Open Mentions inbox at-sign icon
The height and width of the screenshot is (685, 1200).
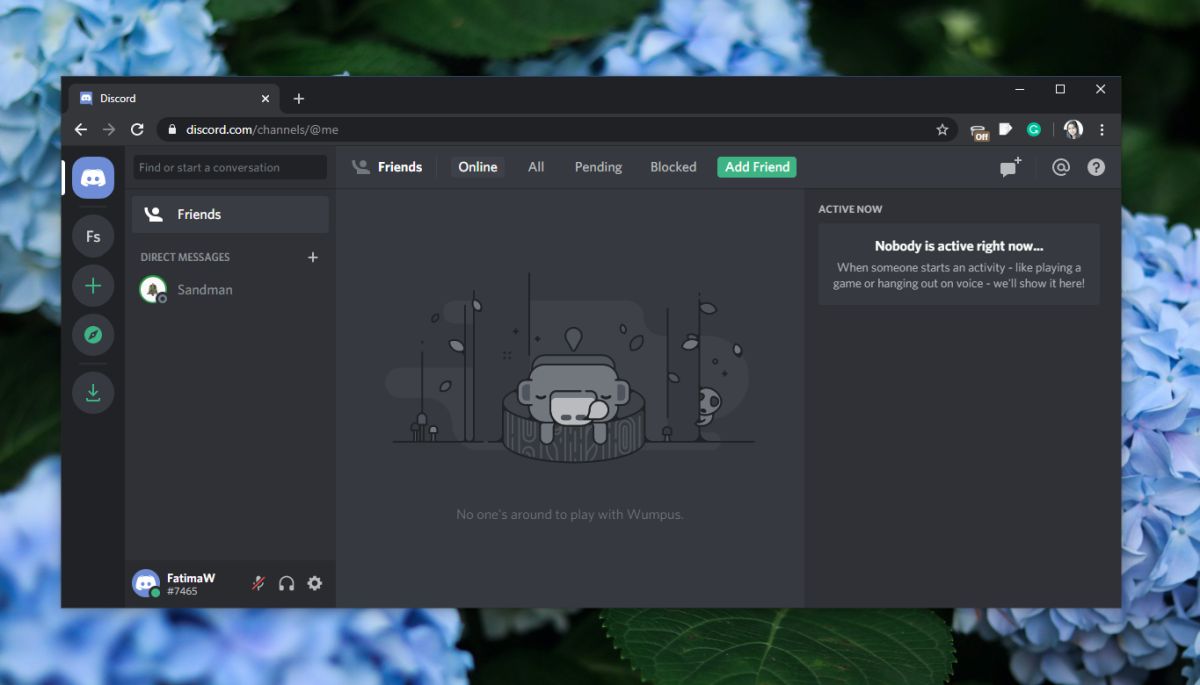[x=1061, y=167]
